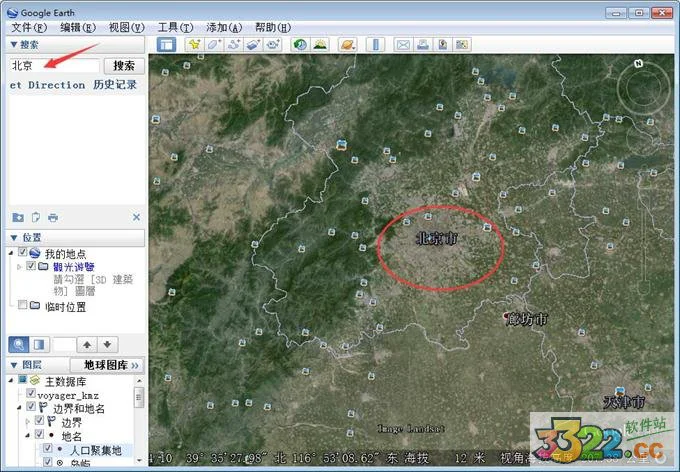Screen dimensions: 680x472
Task: Switch planets using the Saturn icon
Action: tap(348, 45)
